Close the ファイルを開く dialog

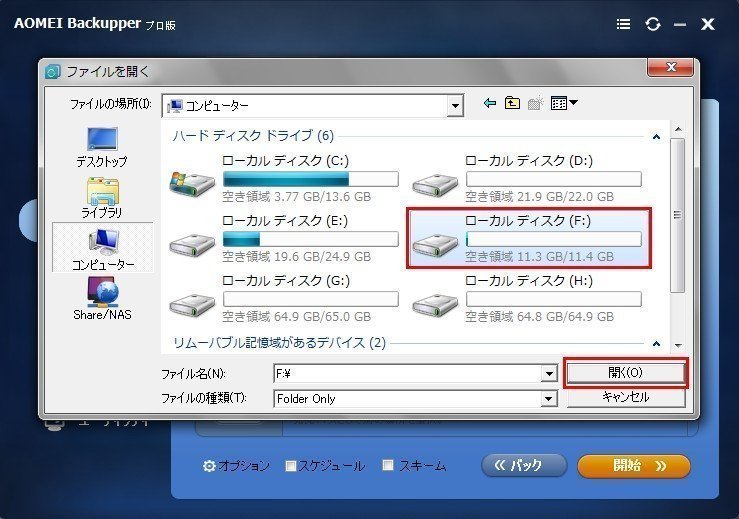tap(671, 67)
